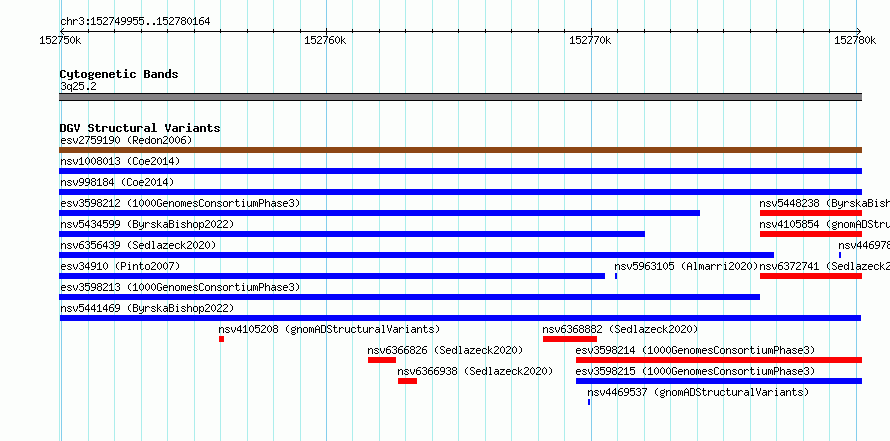The image size is (890, 441).
Task: Open nsv4469537 (gnomADStructuralVariants) label
Action: pos(698,392)
